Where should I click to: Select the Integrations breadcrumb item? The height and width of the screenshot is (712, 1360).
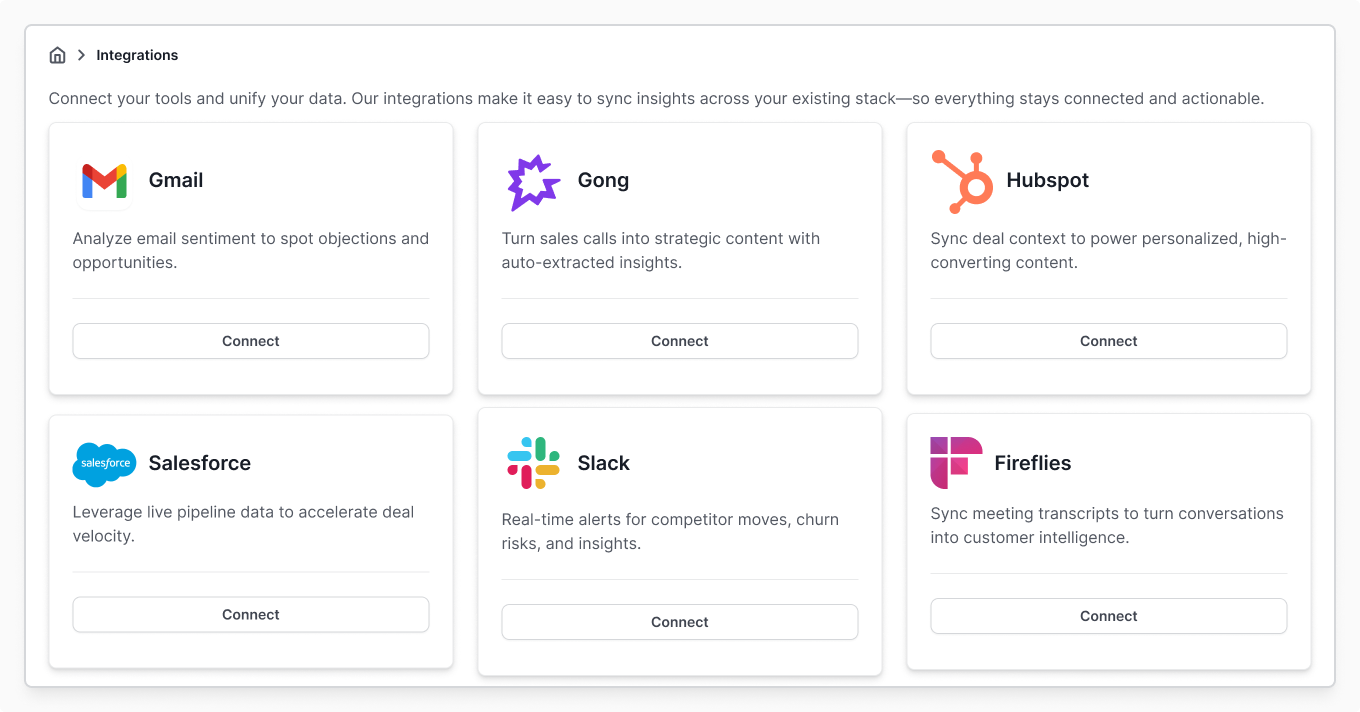click(x=137, y=55)
